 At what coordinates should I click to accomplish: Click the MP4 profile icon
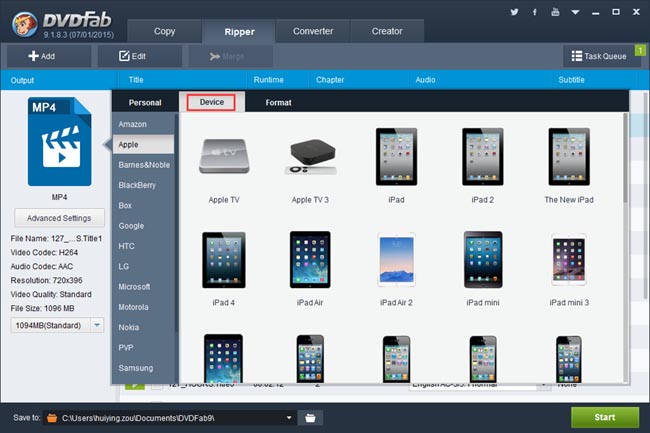[x=59, y=142]
